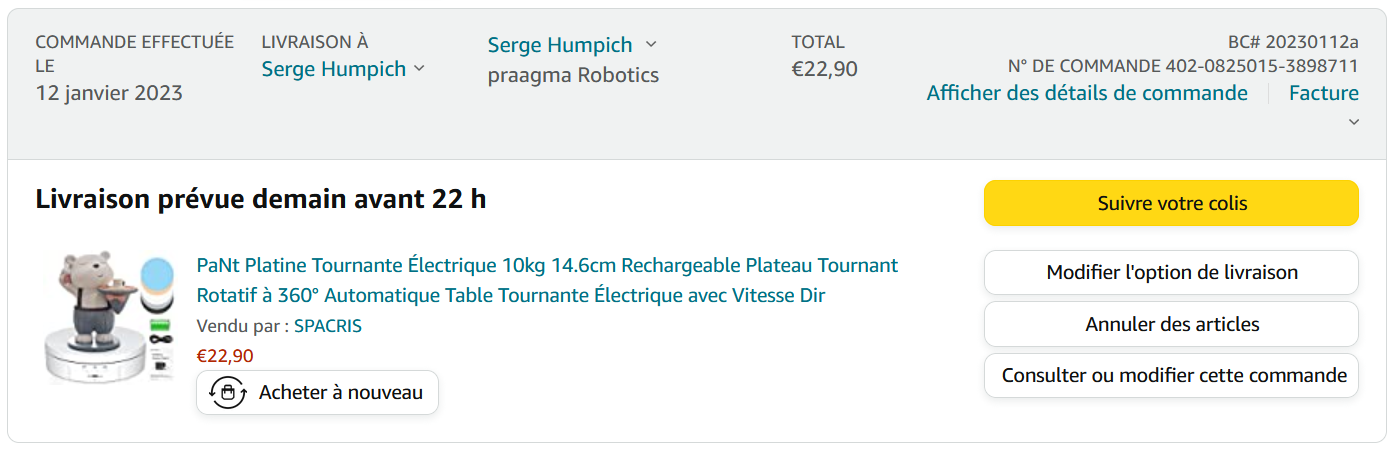Visit the SPACRIS seller page
This screenshot has height=449, width=1395.
pos(328,326)
